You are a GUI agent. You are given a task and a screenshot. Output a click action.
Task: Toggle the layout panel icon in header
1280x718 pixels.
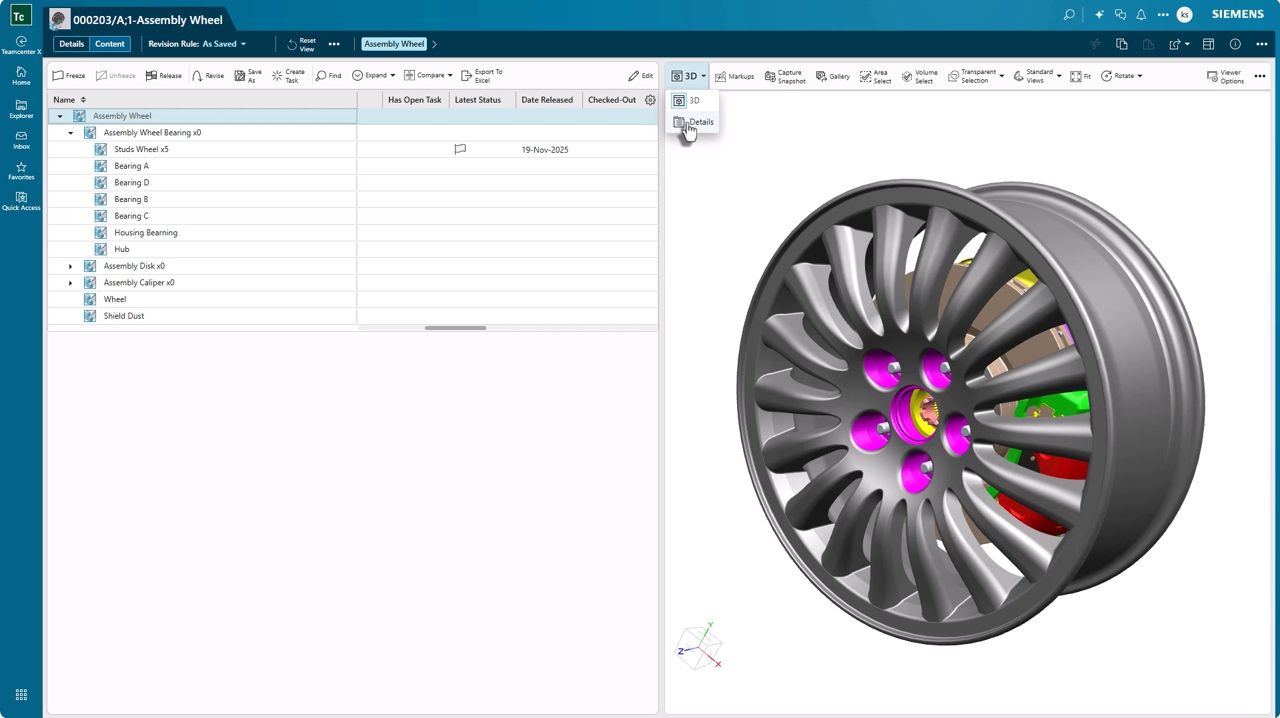[x=1208, y=44]
